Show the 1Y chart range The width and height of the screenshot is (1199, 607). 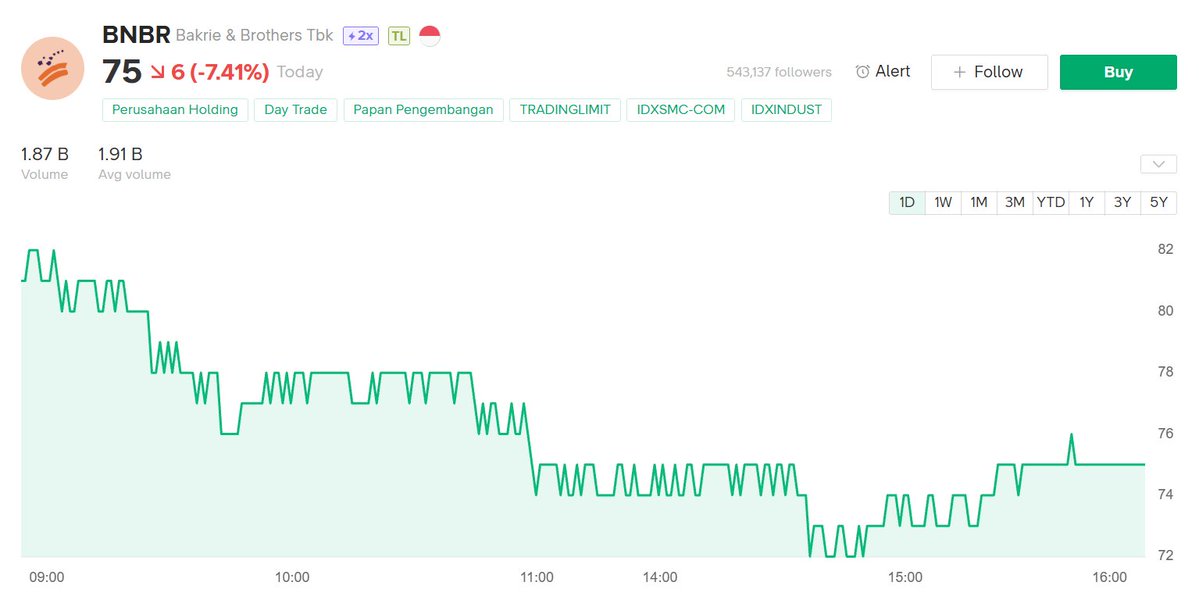point(1087,203)
